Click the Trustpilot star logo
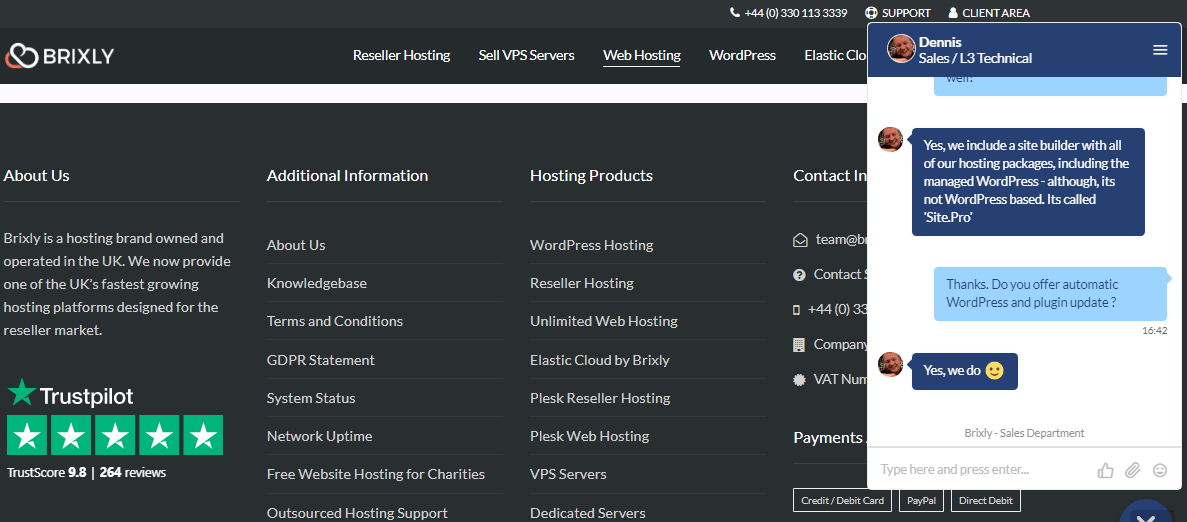The image size is (1187, 522). click(x=21, y=393)
